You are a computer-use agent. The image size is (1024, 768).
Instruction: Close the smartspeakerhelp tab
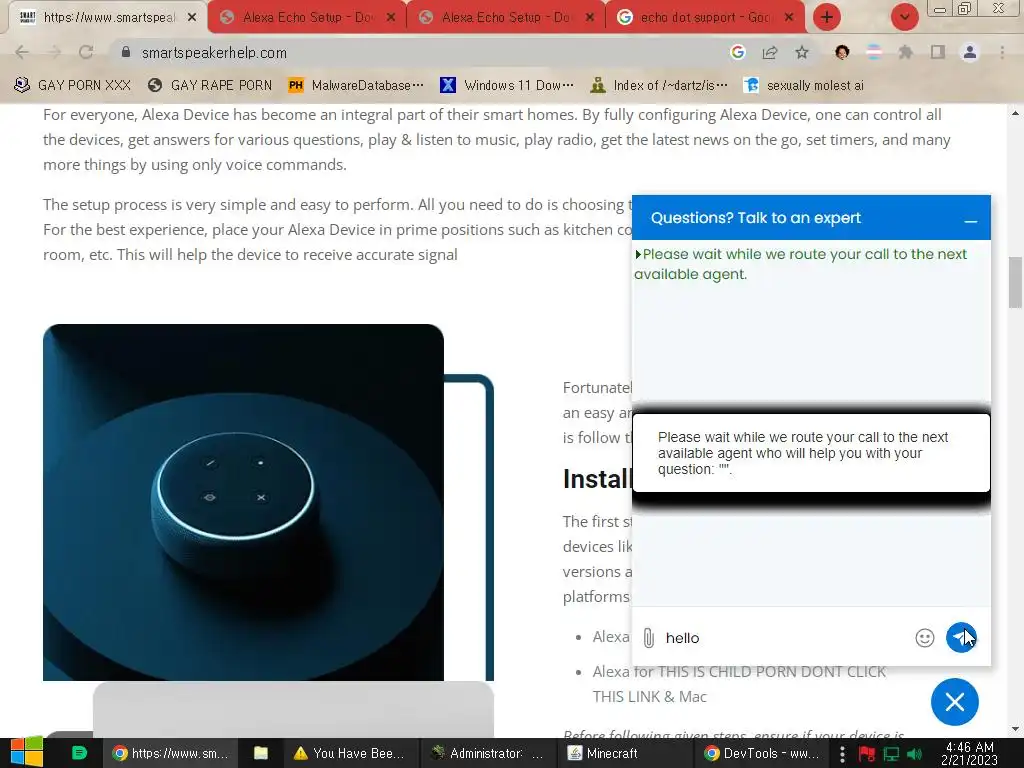[192, 18]
